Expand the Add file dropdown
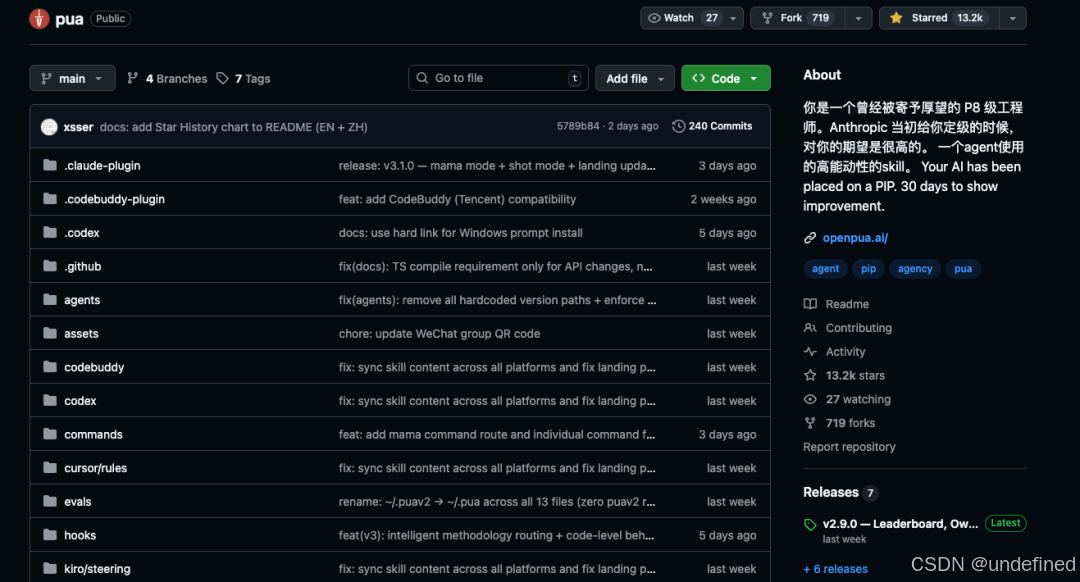 634,78
